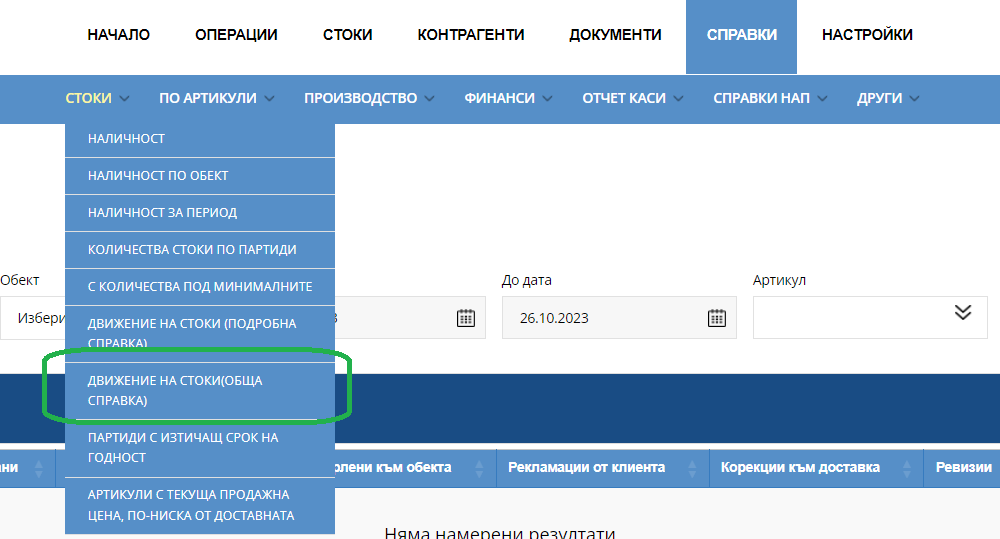Screen dimensions: 1000x539
Task: Click the Обект selector showing Избери
Action: 33,318
